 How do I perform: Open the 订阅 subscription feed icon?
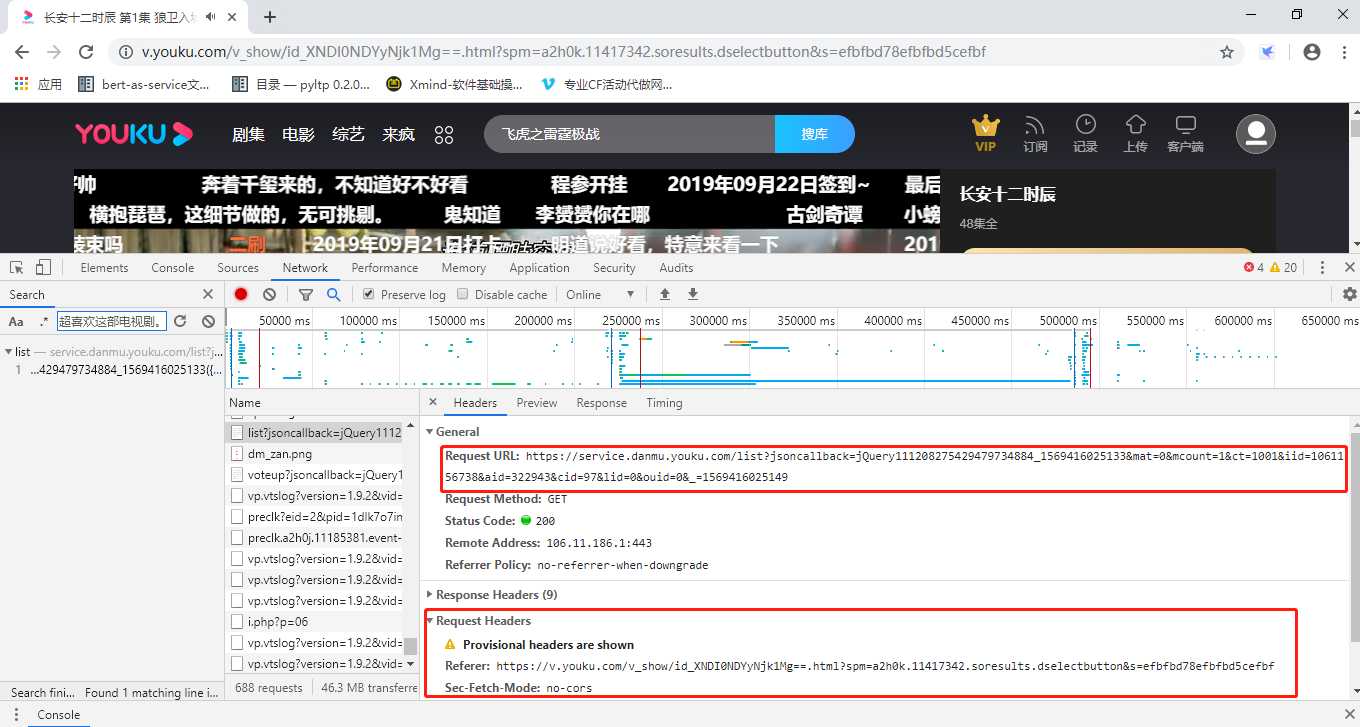pyautogui.click(x=1035, y=132)
